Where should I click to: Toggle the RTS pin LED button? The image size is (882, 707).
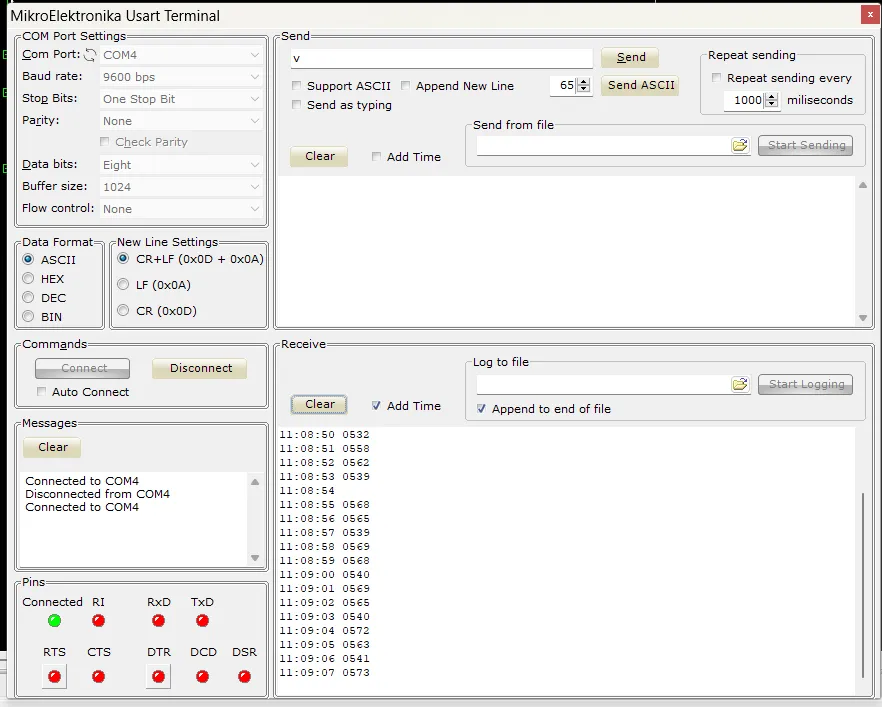[55, 676]
